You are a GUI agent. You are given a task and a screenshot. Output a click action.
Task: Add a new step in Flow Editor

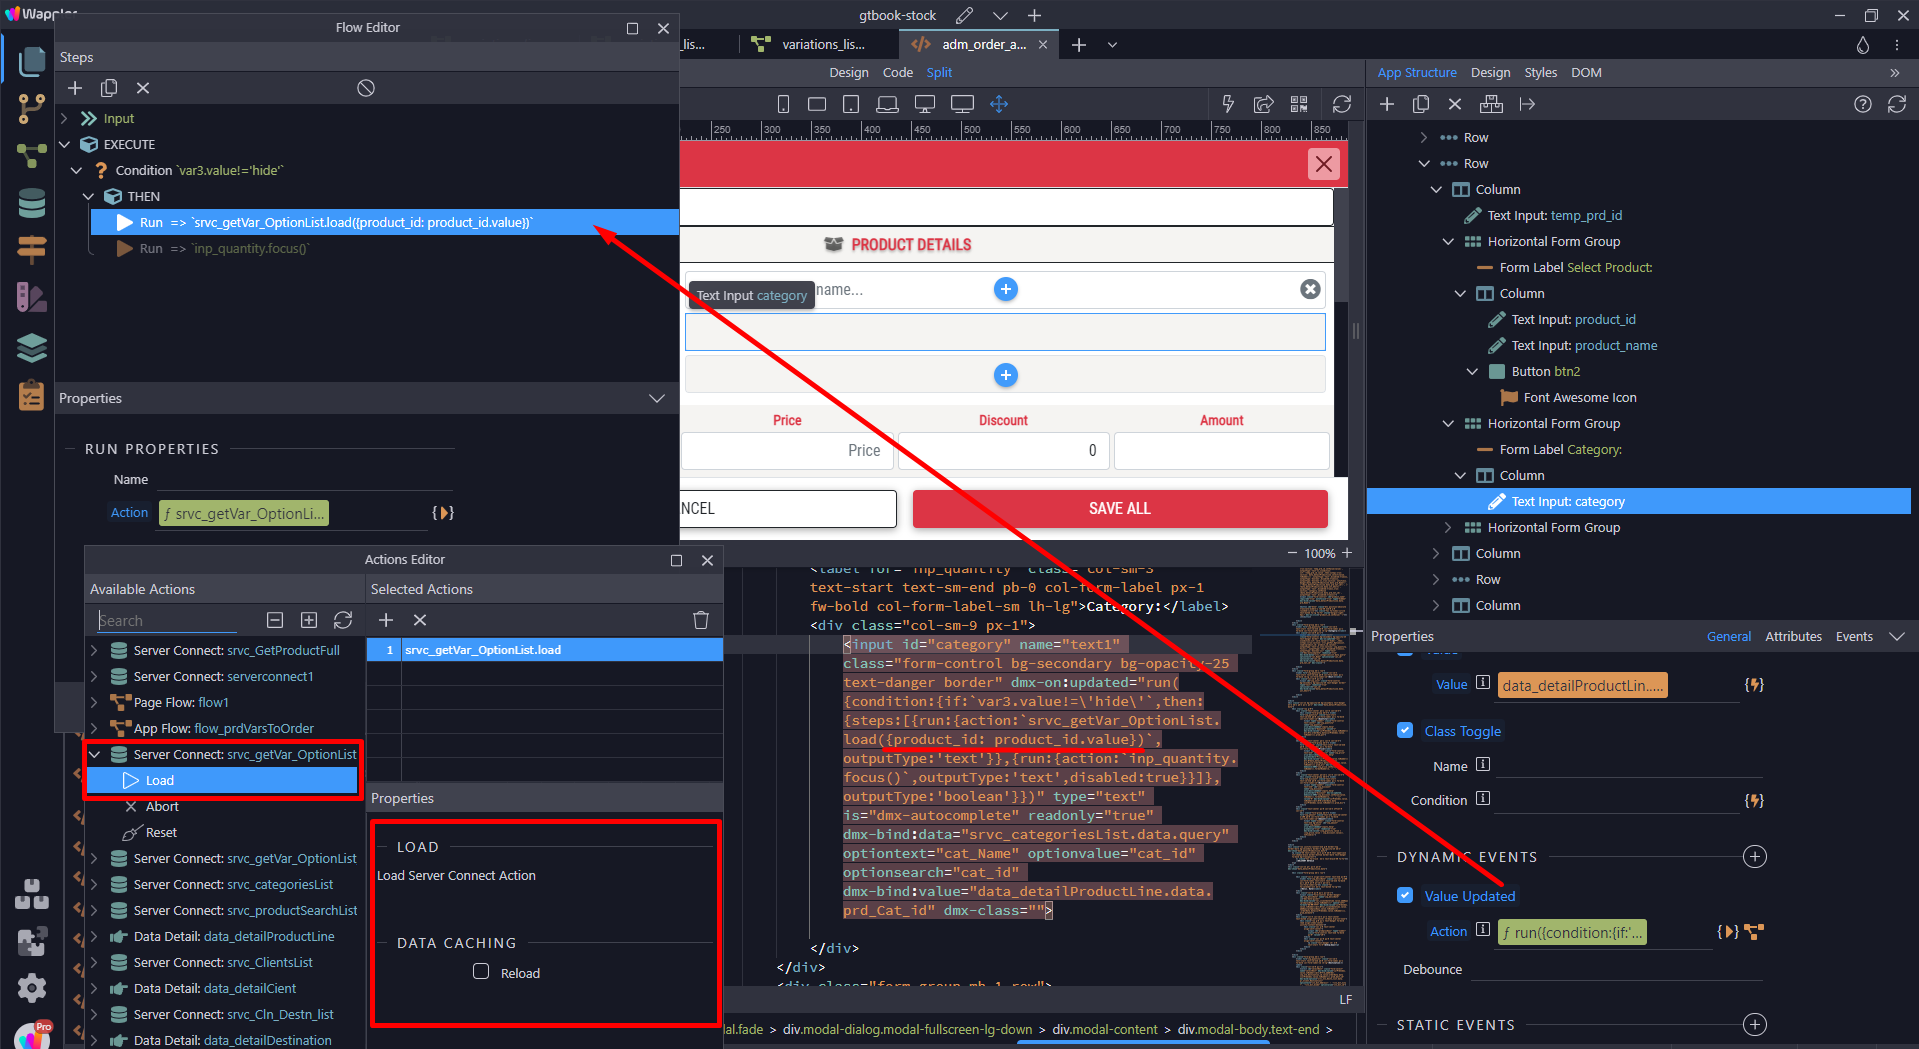[75, 88]
